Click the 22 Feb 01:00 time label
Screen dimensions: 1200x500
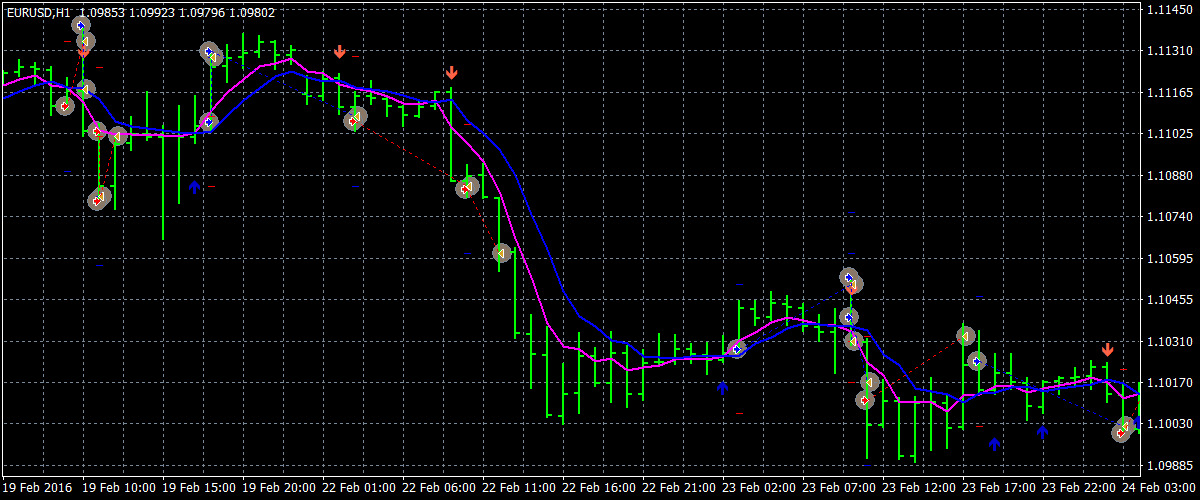[x=359, y=488]
